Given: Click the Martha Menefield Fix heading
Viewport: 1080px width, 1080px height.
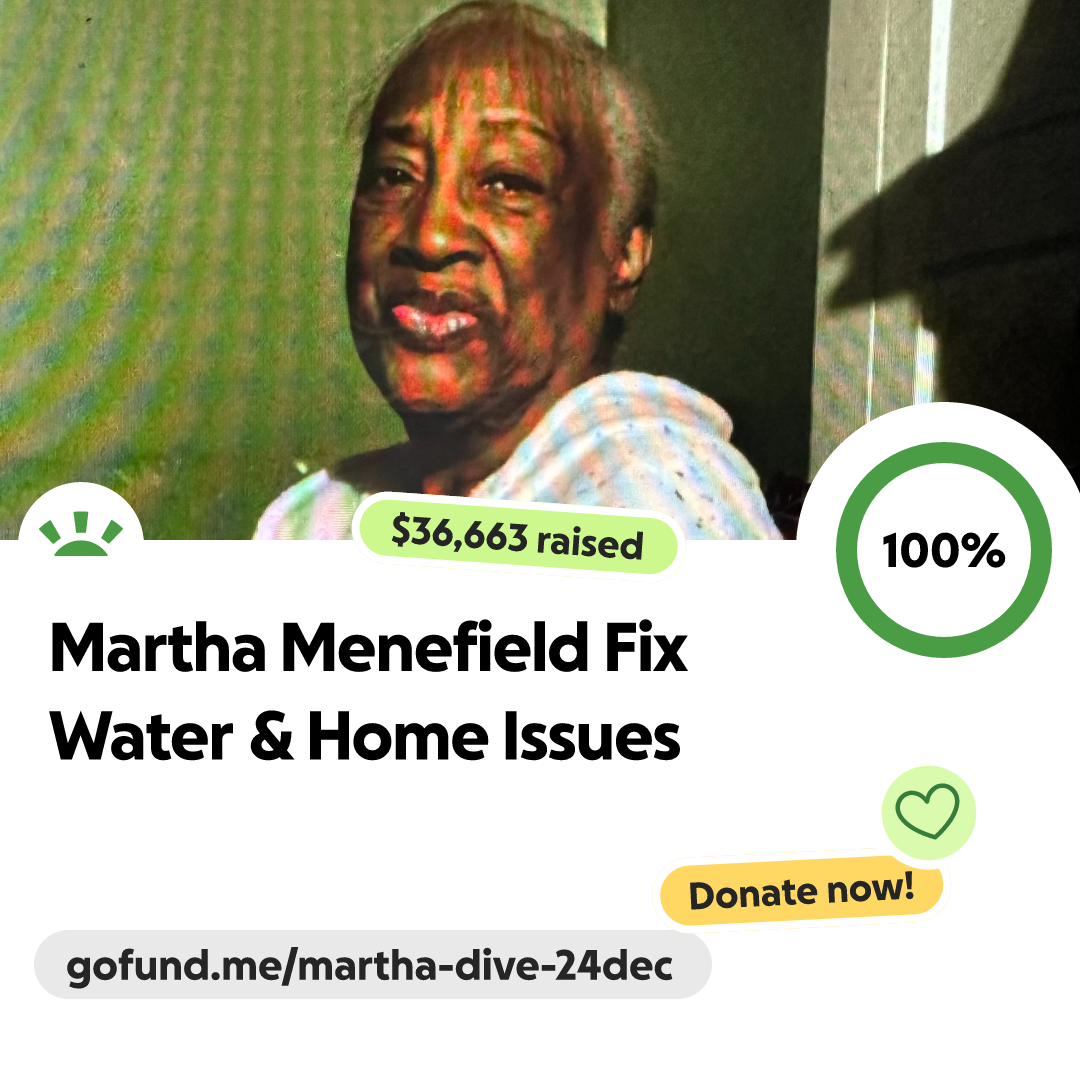Looking at the screenshot, I should pyautogui.click(x=369, y=647).
